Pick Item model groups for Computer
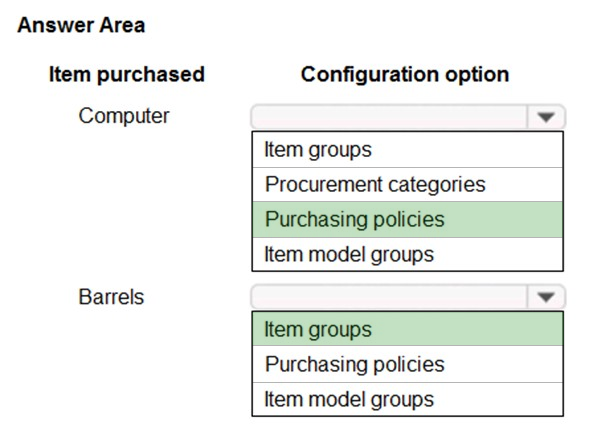This screenshot has width=597, height=444. tap(407, 254)
